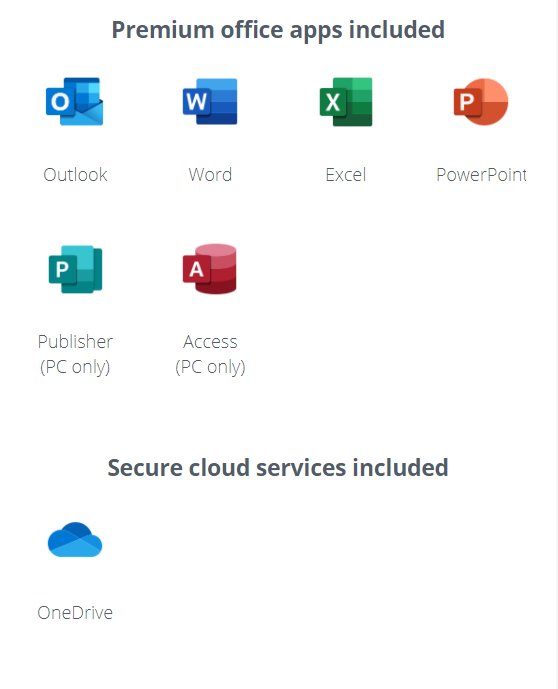Click the Premium office apps included heading
The height and width of the screenshot is (689, 558).
(278, 31)
